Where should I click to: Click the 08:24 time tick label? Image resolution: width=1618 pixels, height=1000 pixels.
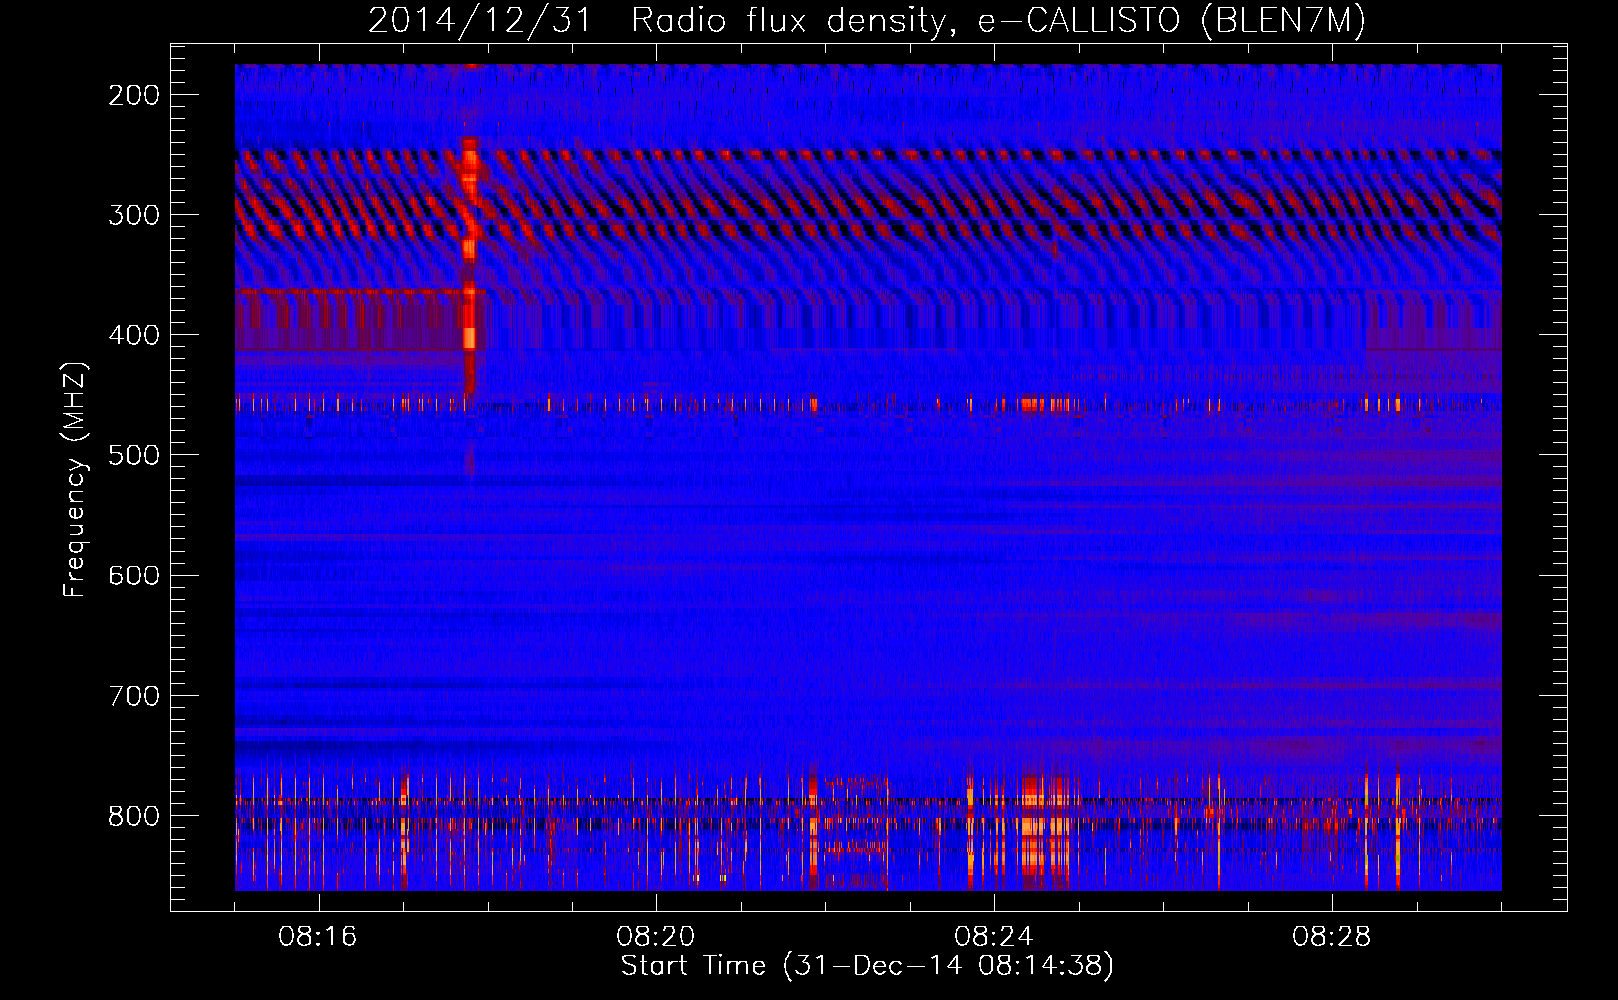click(994, 937)
